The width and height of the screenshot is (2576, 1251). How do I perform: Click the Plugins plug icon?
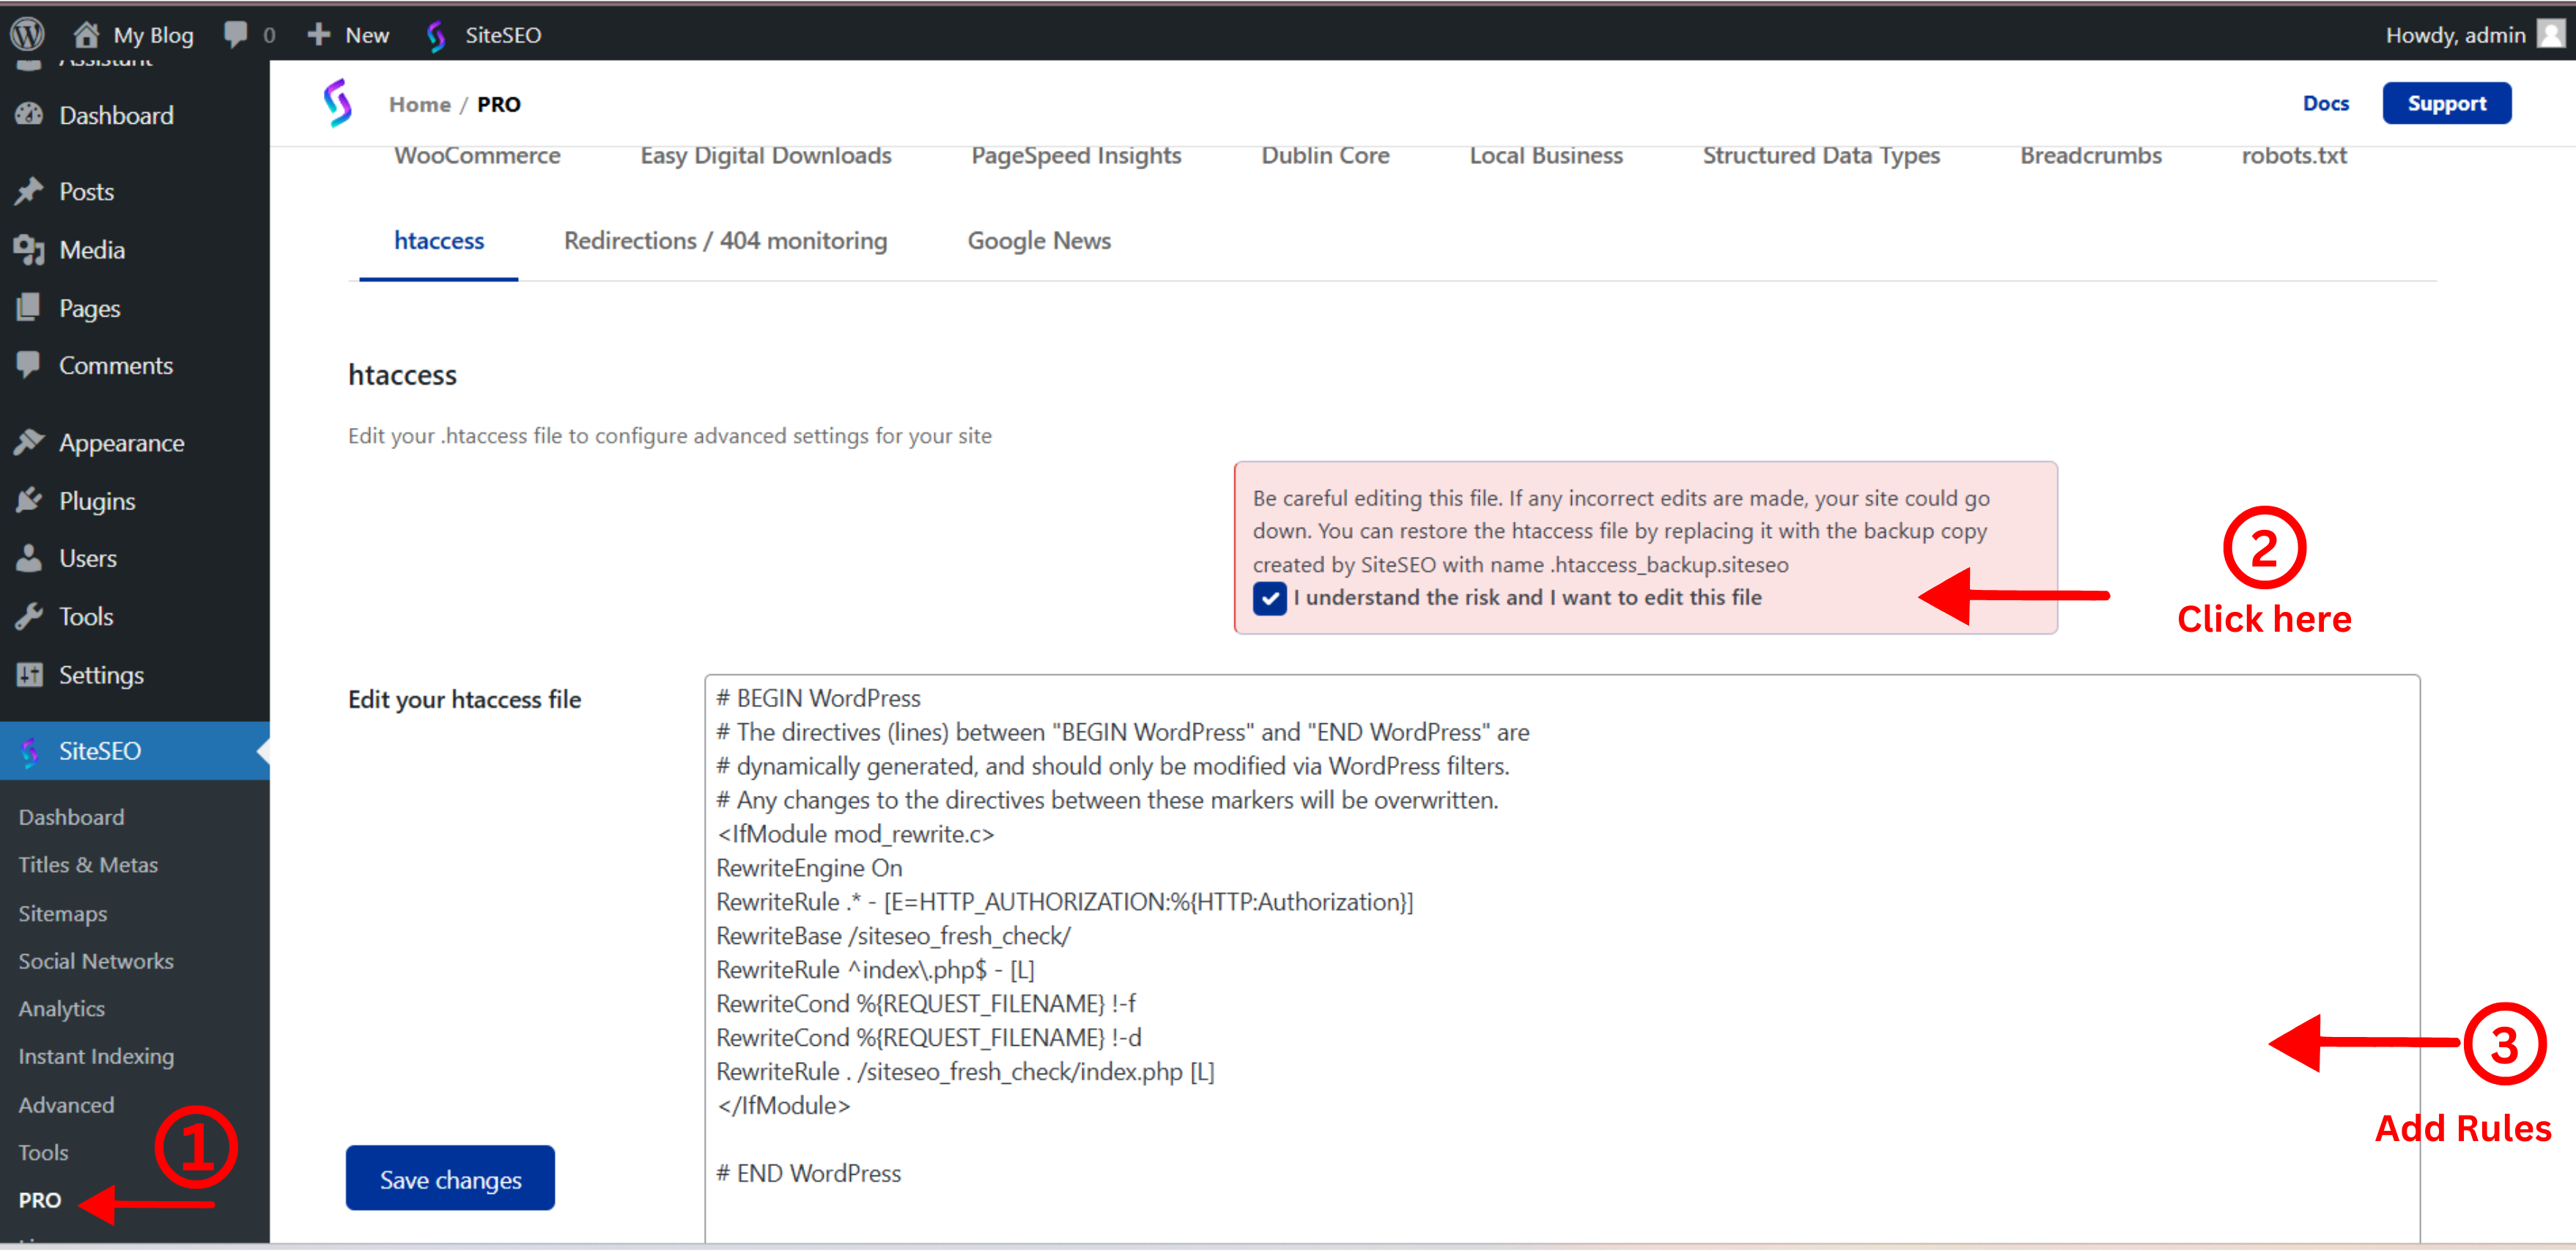coord(29,500)
